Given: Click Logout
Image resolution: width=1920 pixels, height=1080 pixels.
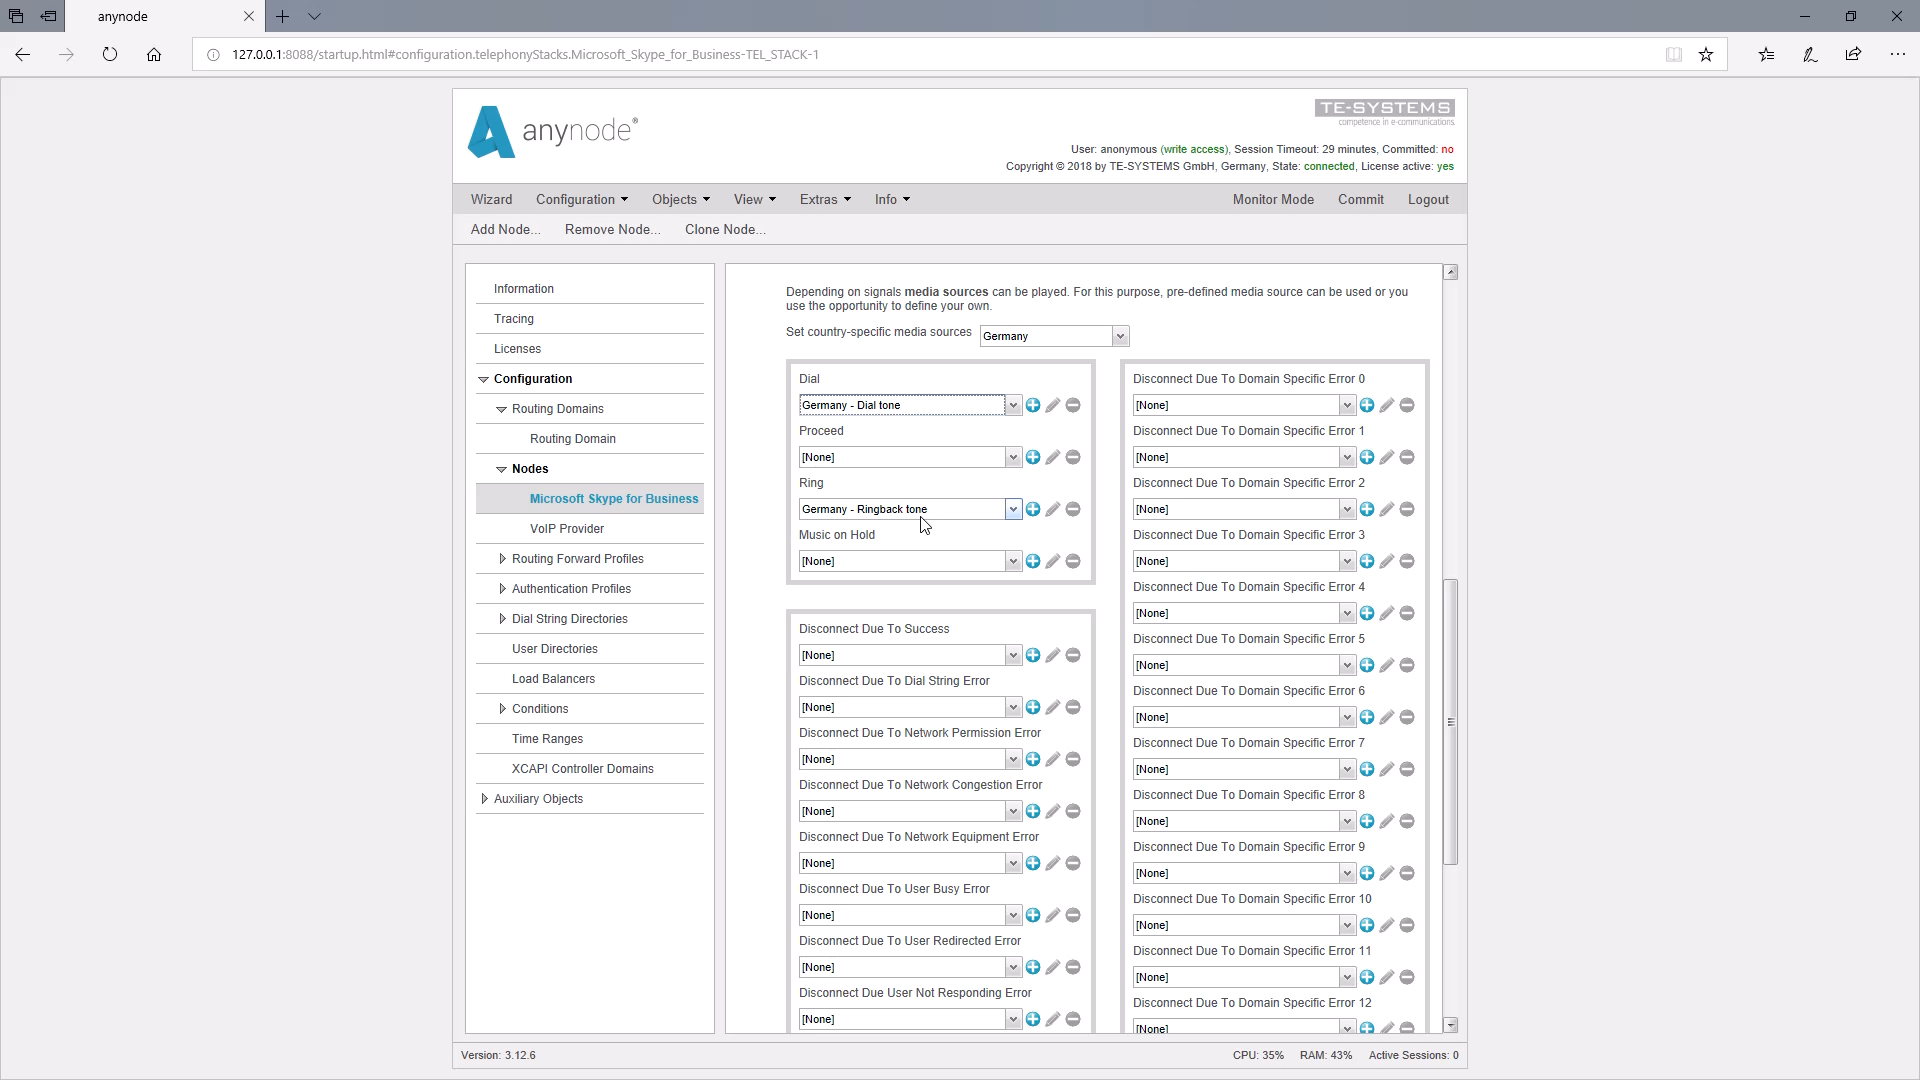Looking at the screenshot, I should (1428, 199).
